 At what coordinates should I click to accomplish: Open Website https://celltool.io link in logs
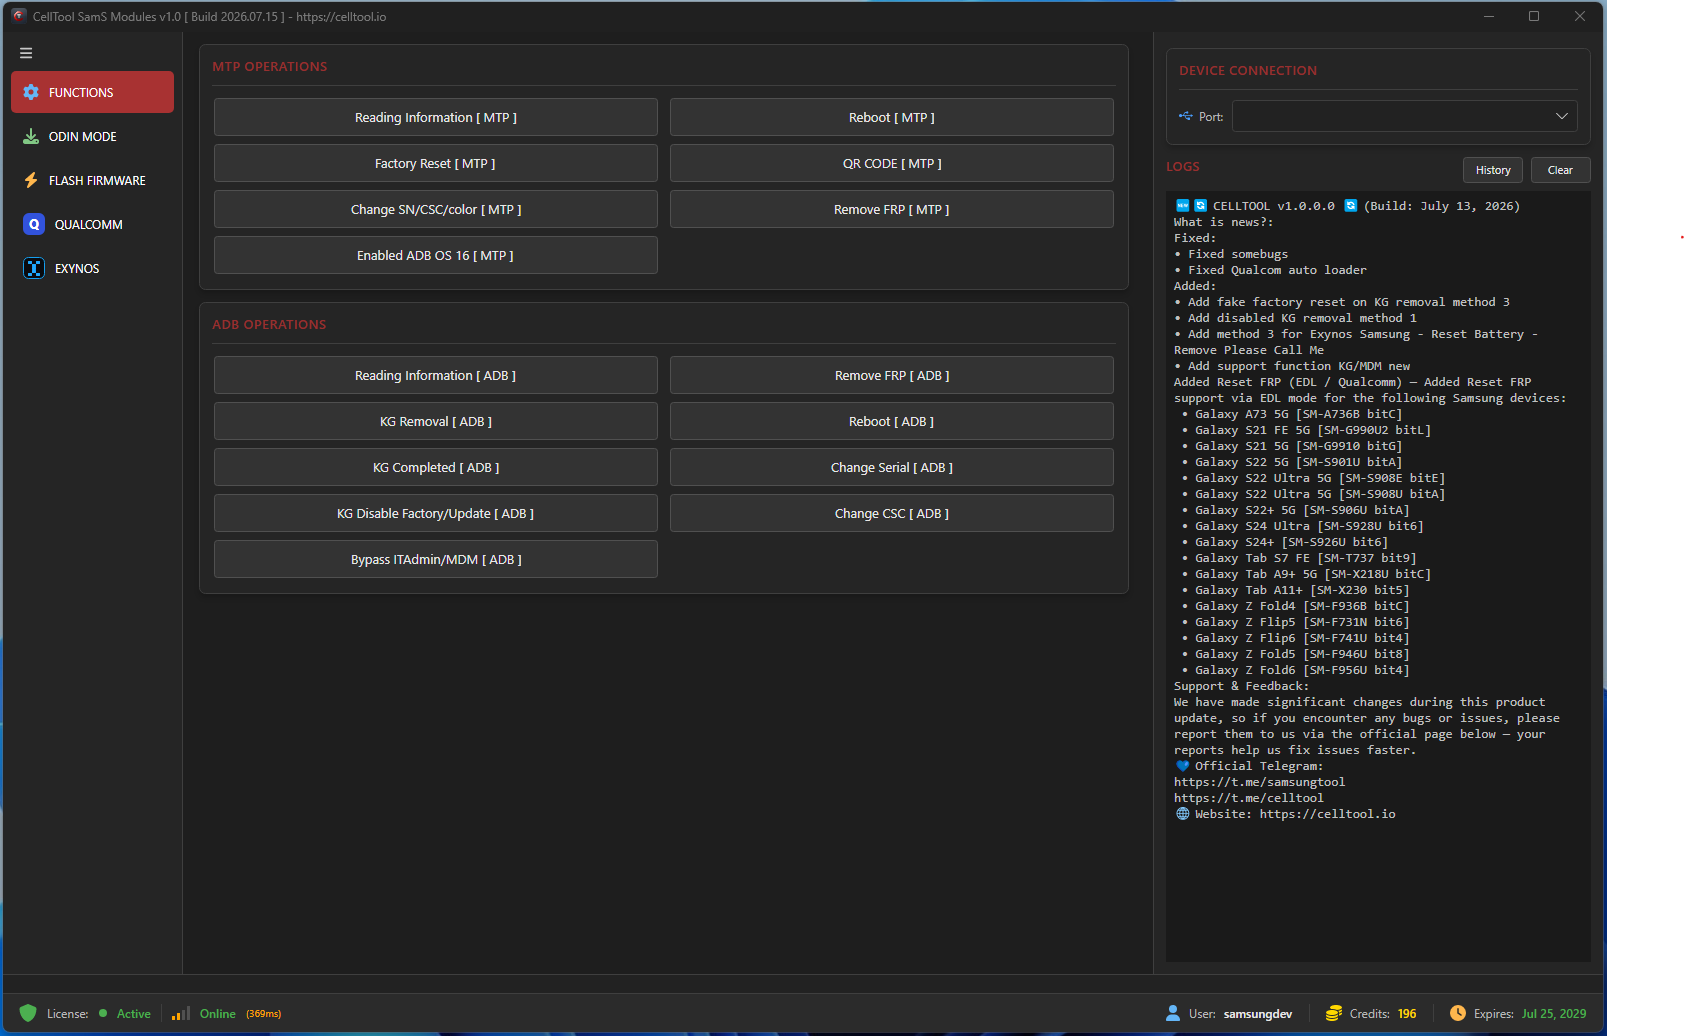[1327, 814]
